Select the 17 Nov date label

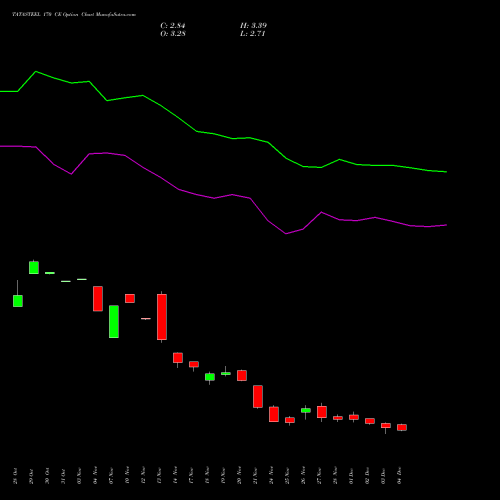click(191, 476)
